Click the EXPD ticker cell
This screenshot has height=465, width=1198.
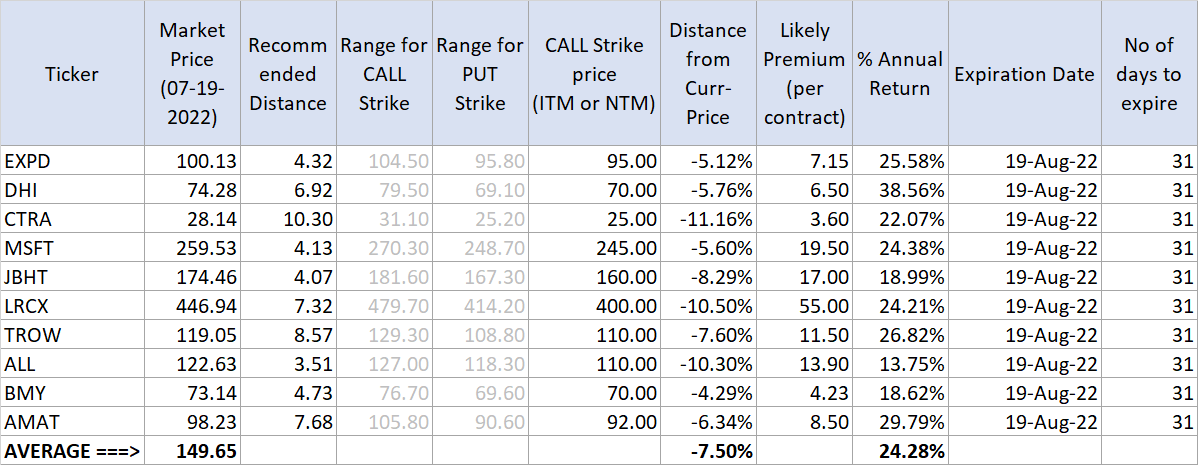pos(72,161)
